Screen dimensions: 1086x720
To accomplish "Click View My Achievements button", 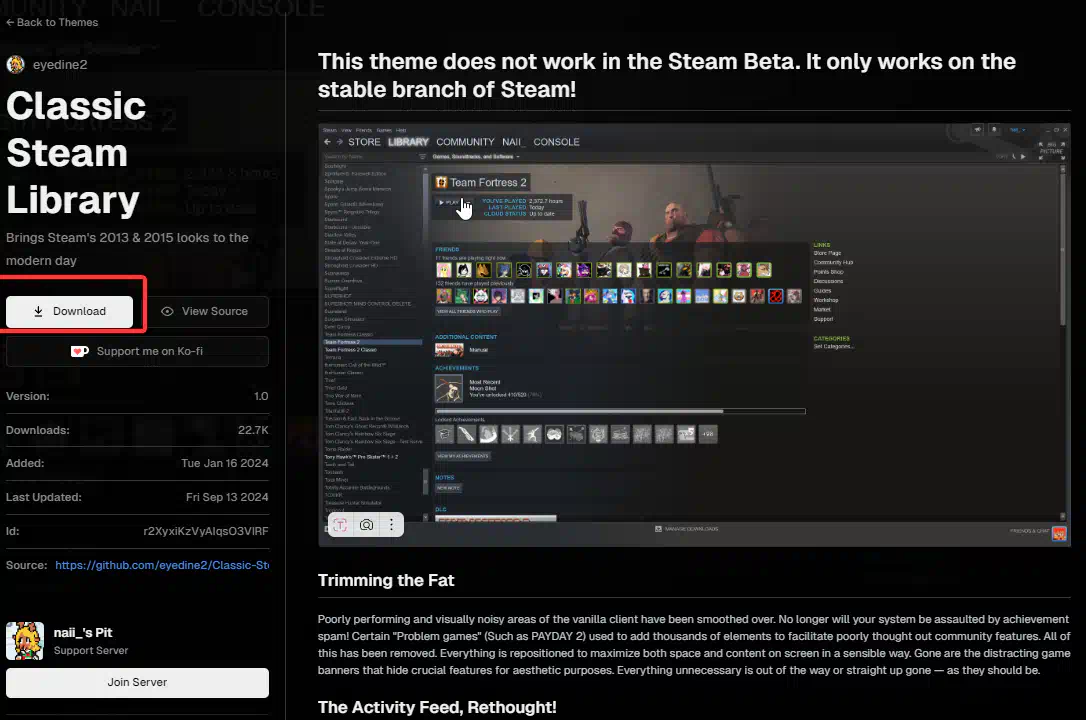I will tap(463, 456).
